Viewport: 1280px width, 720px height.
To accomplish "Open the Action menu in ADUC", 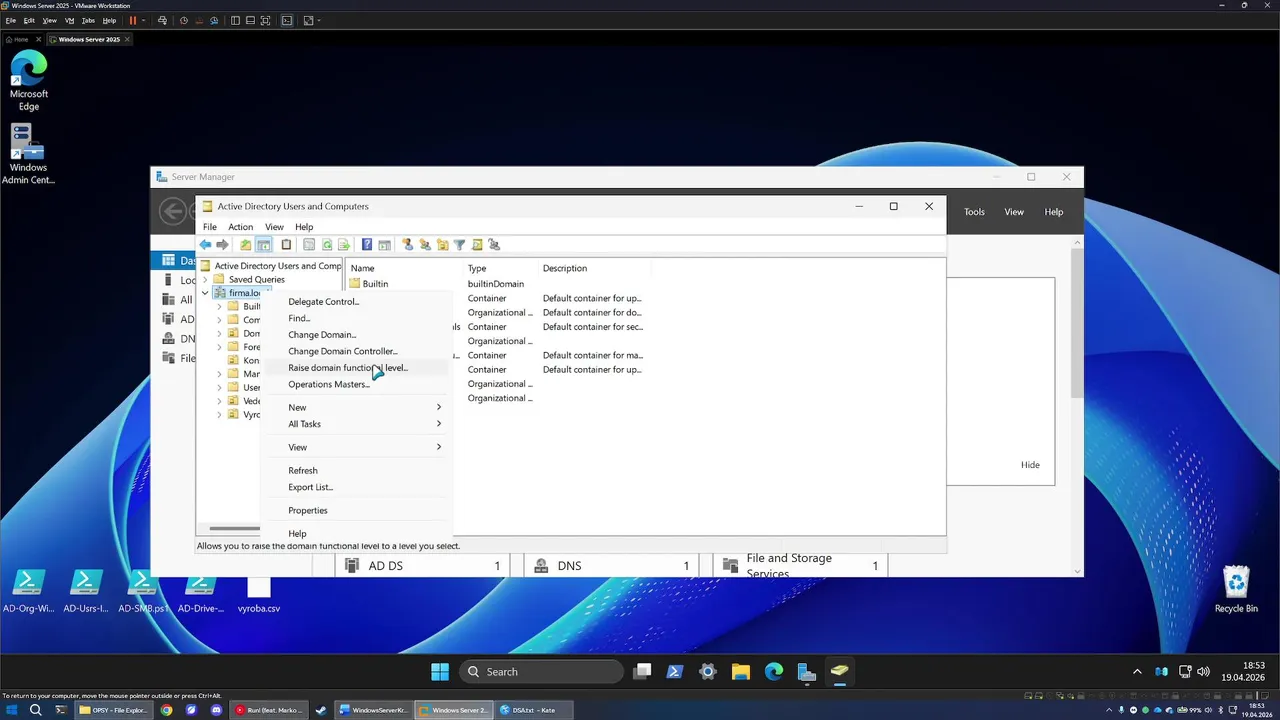I will pos(240,227).
